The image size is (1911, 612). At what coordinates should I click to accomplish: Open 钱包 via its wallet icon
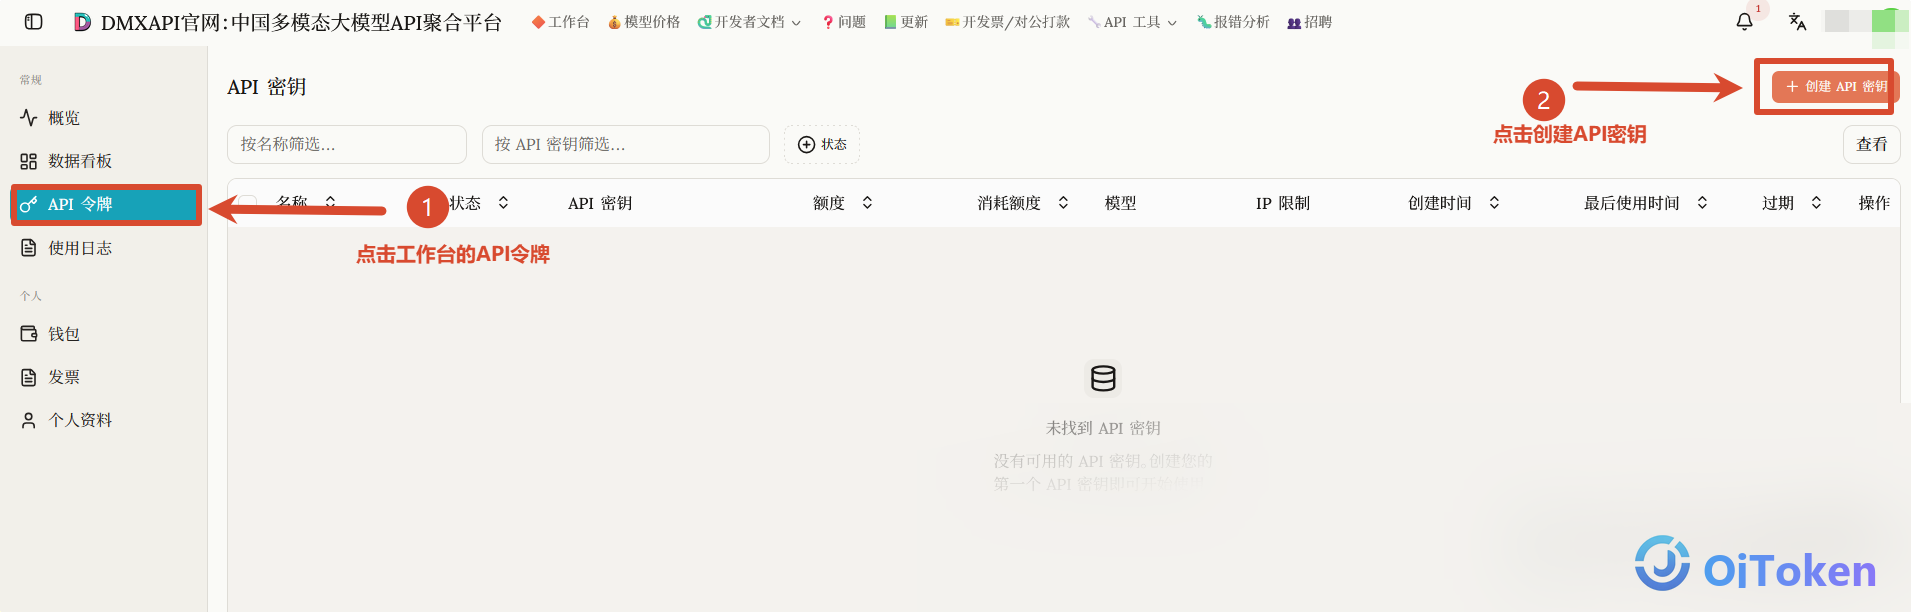point(29,334)
